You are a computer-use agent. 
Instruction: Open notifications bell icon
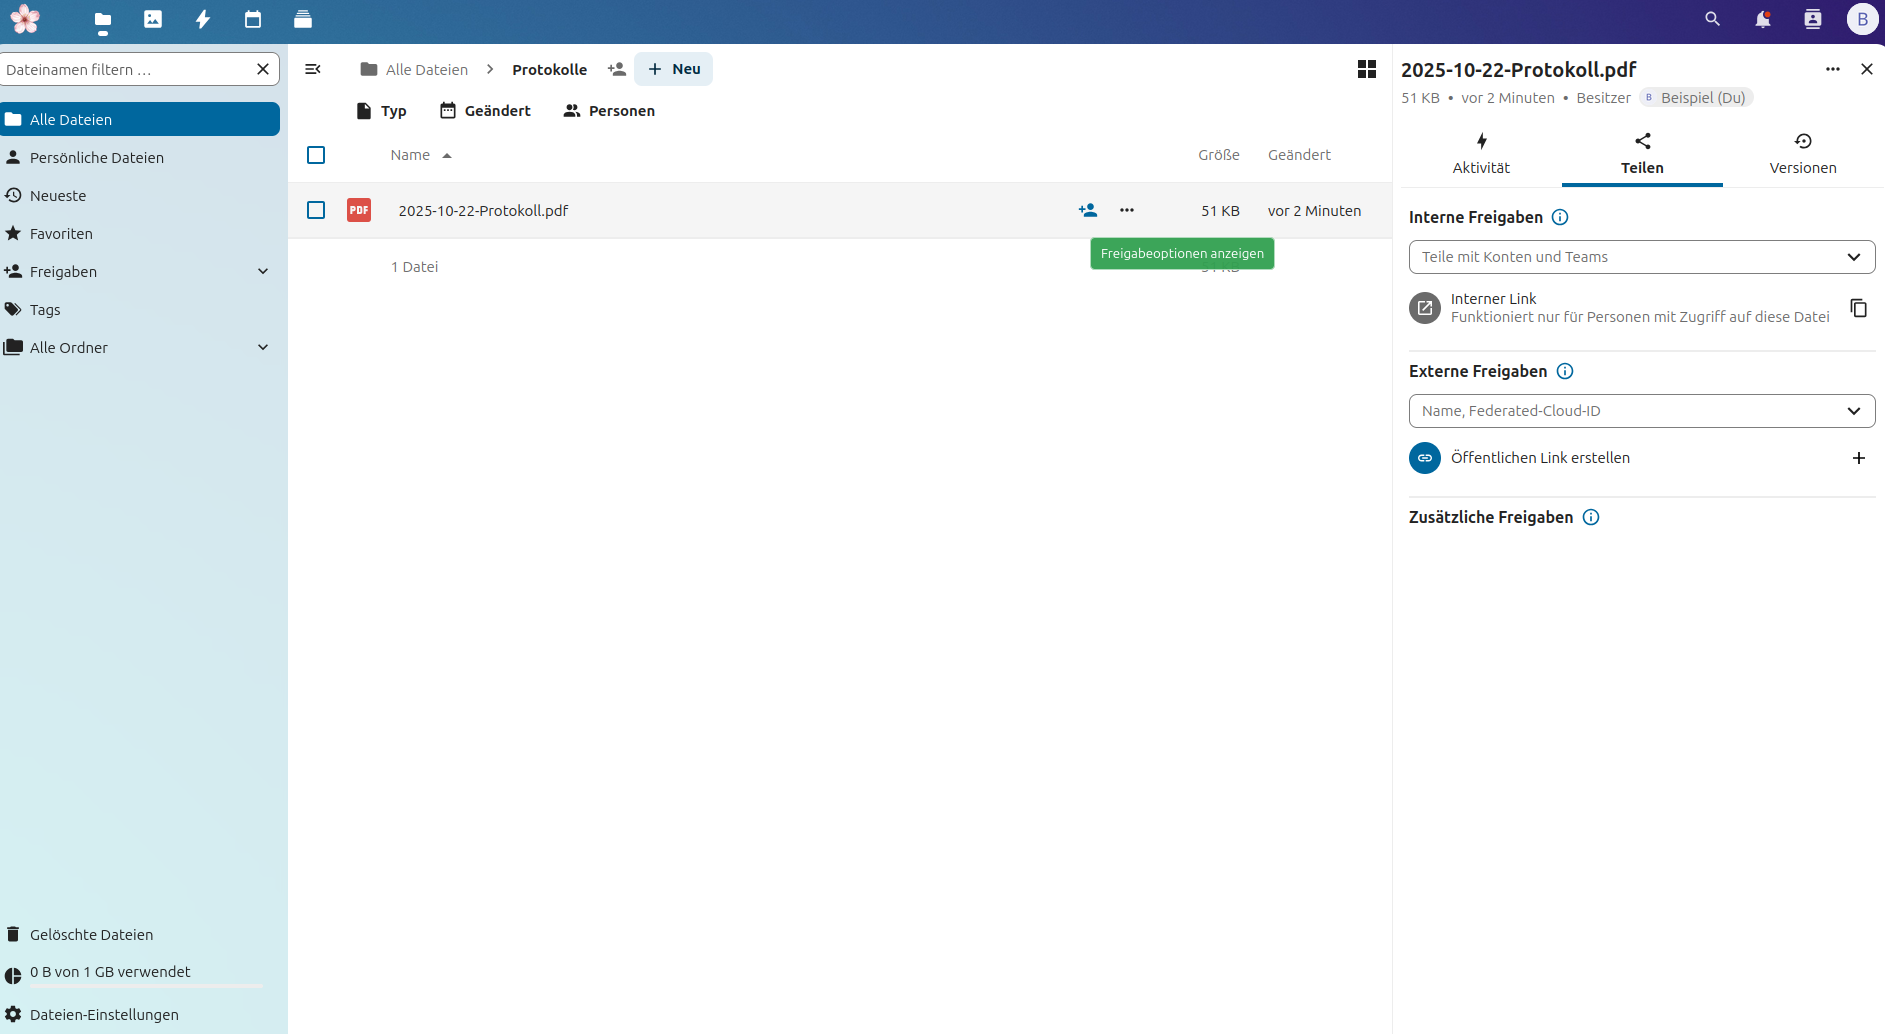(1762, 19)
